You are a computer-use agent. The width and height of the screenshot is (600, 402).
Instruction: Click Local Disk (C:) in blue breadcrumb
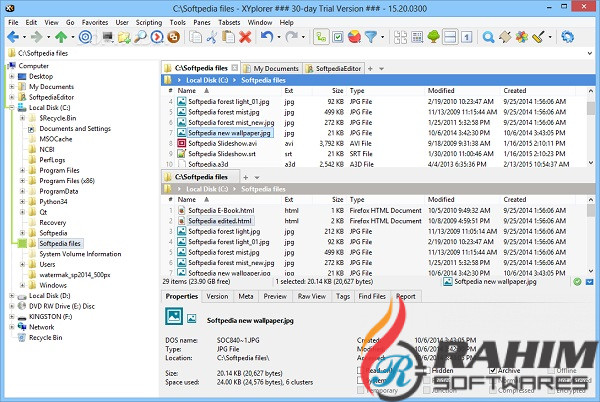pyautogui.click(x=207, y=80)
